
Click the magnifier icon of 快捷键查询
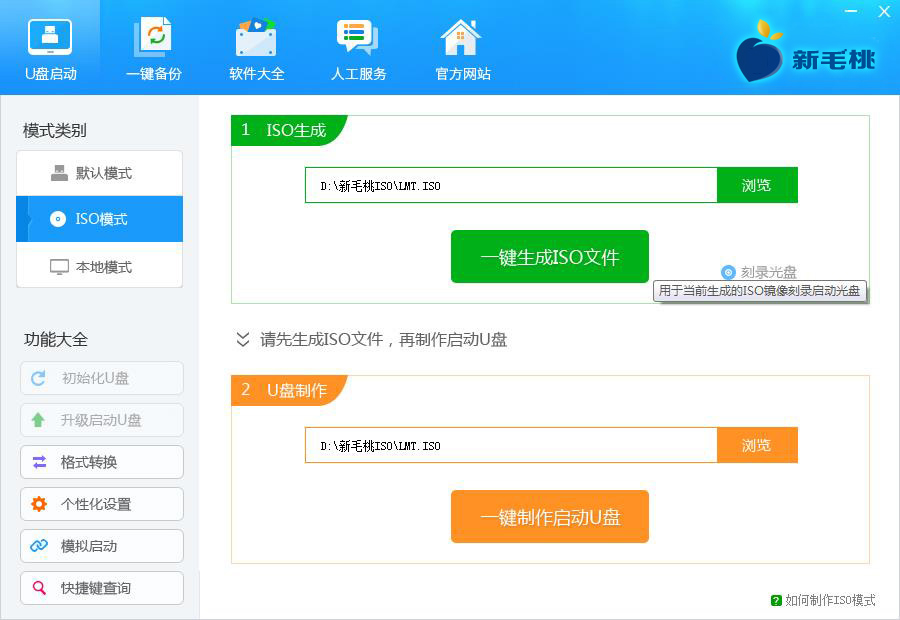[x=39, y=587]
